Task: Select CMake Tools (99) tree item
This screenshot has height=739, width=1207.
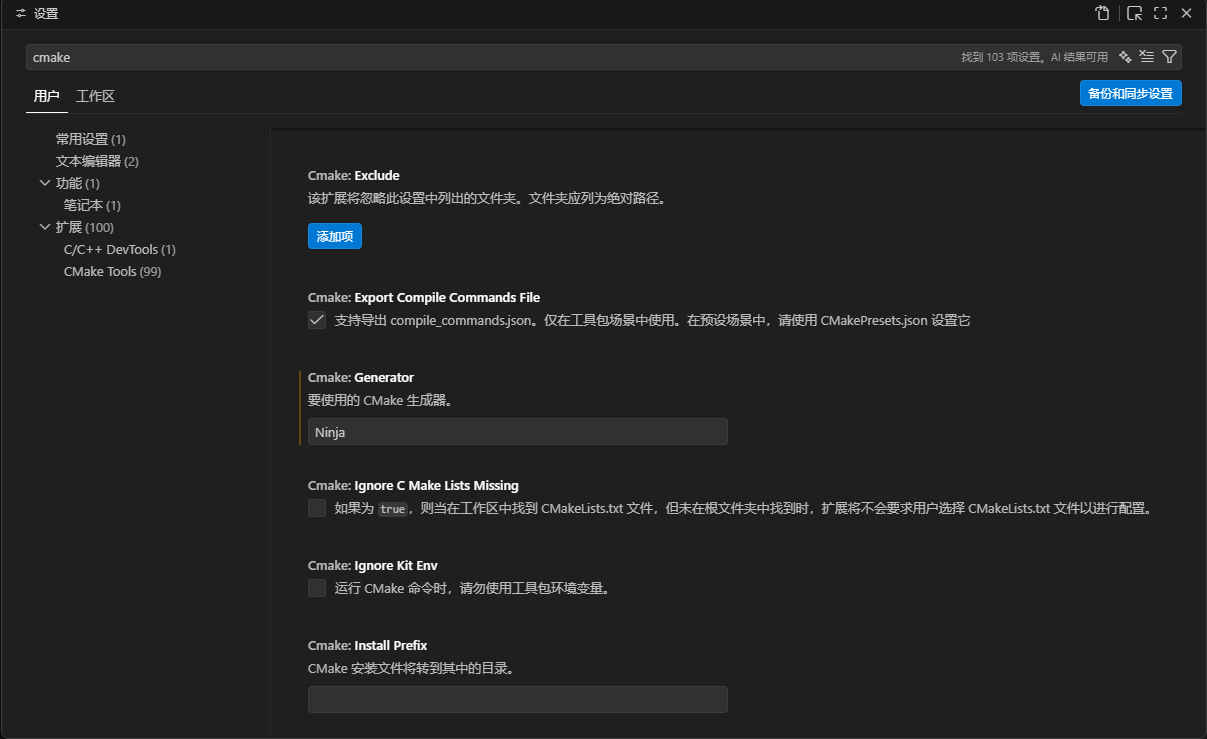Action: tap(112, 271)
